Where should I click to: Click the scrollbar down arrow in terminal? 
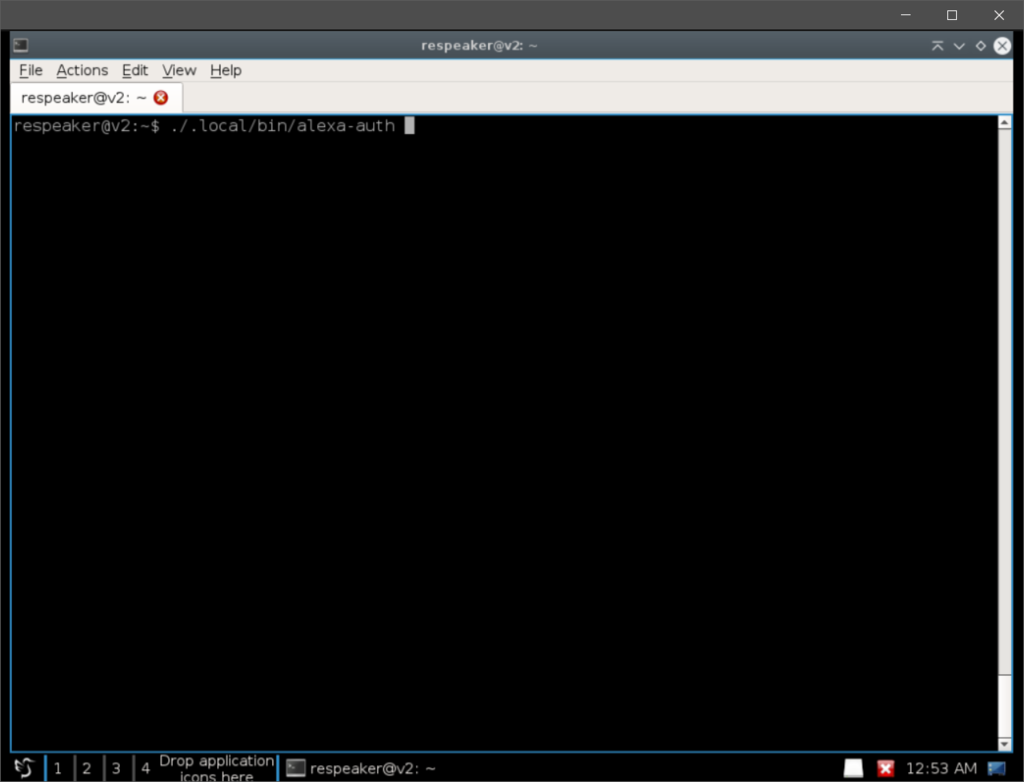[x=1004, y=744]
